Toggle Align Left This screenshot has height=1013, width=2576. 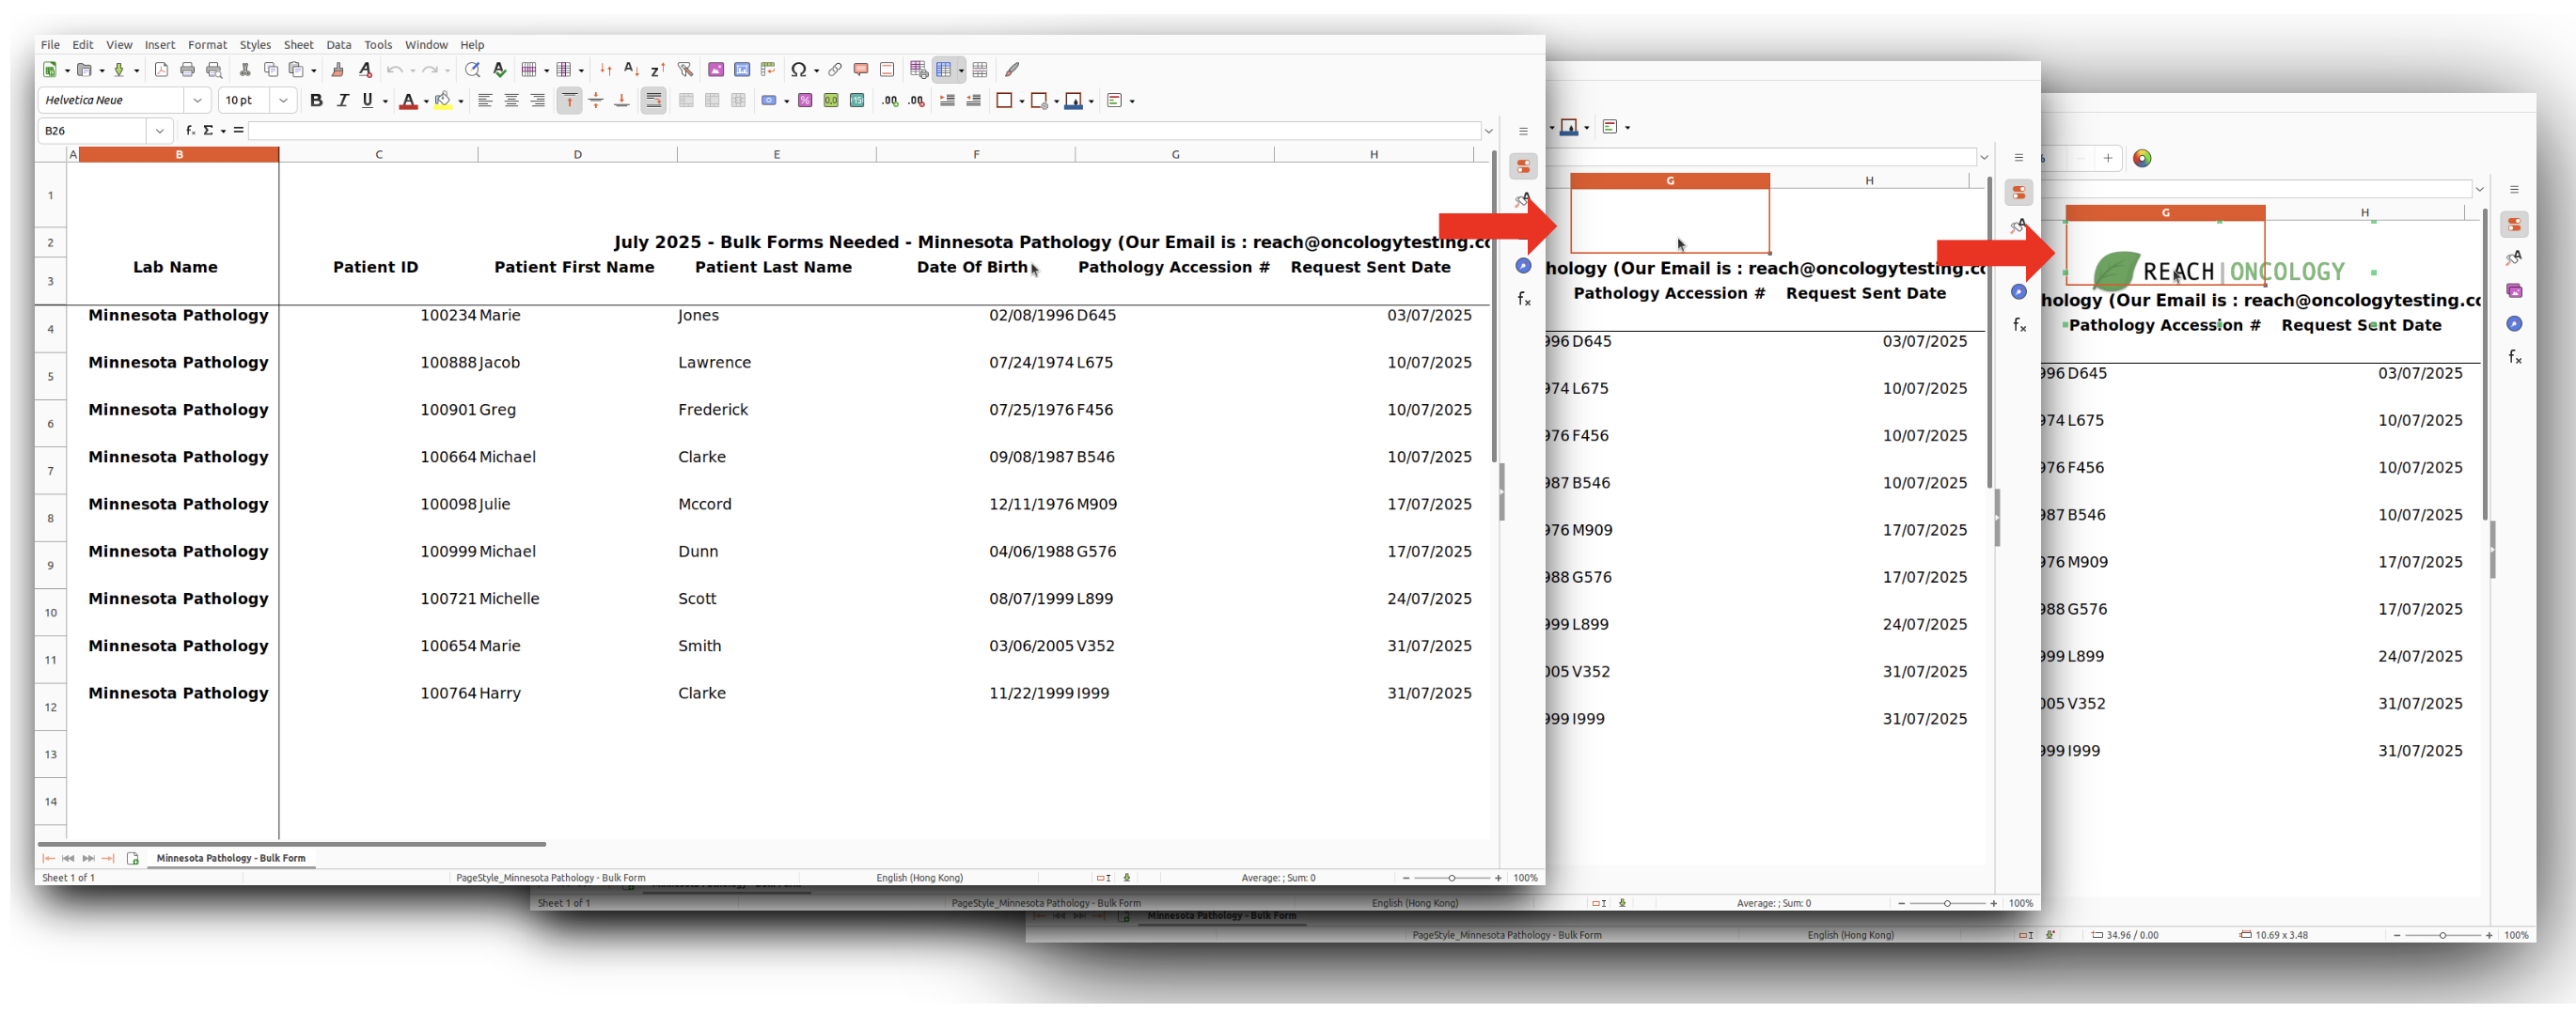485,101
